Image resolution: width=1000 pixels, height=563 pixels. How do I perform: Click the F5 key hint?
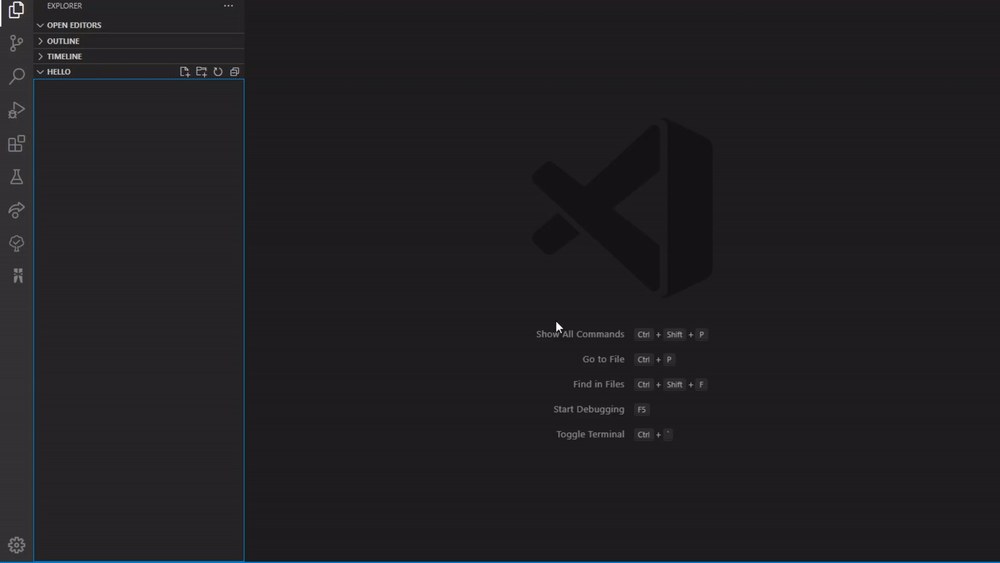(642, 409)
